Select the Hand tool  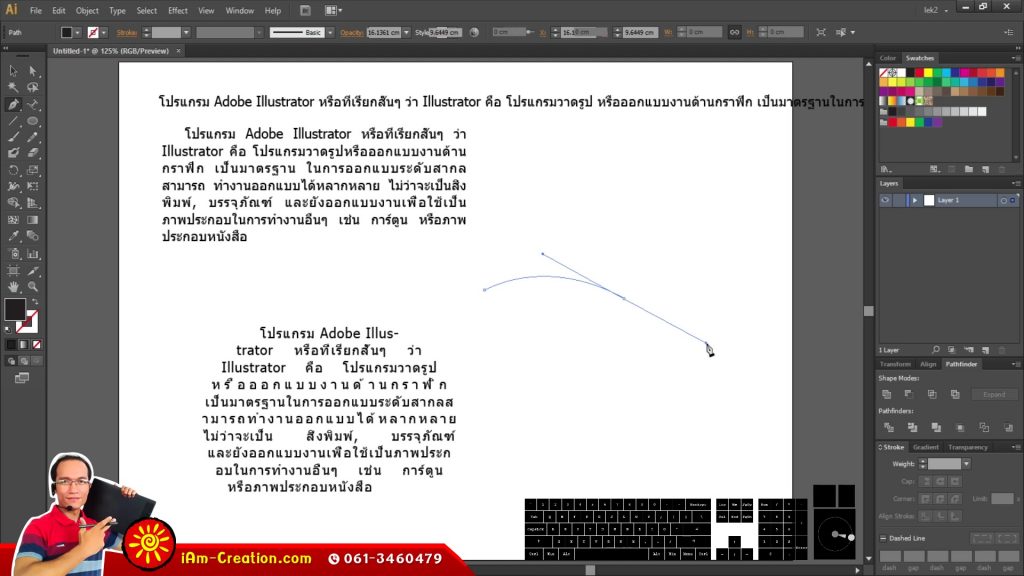[x=13, y=287]
